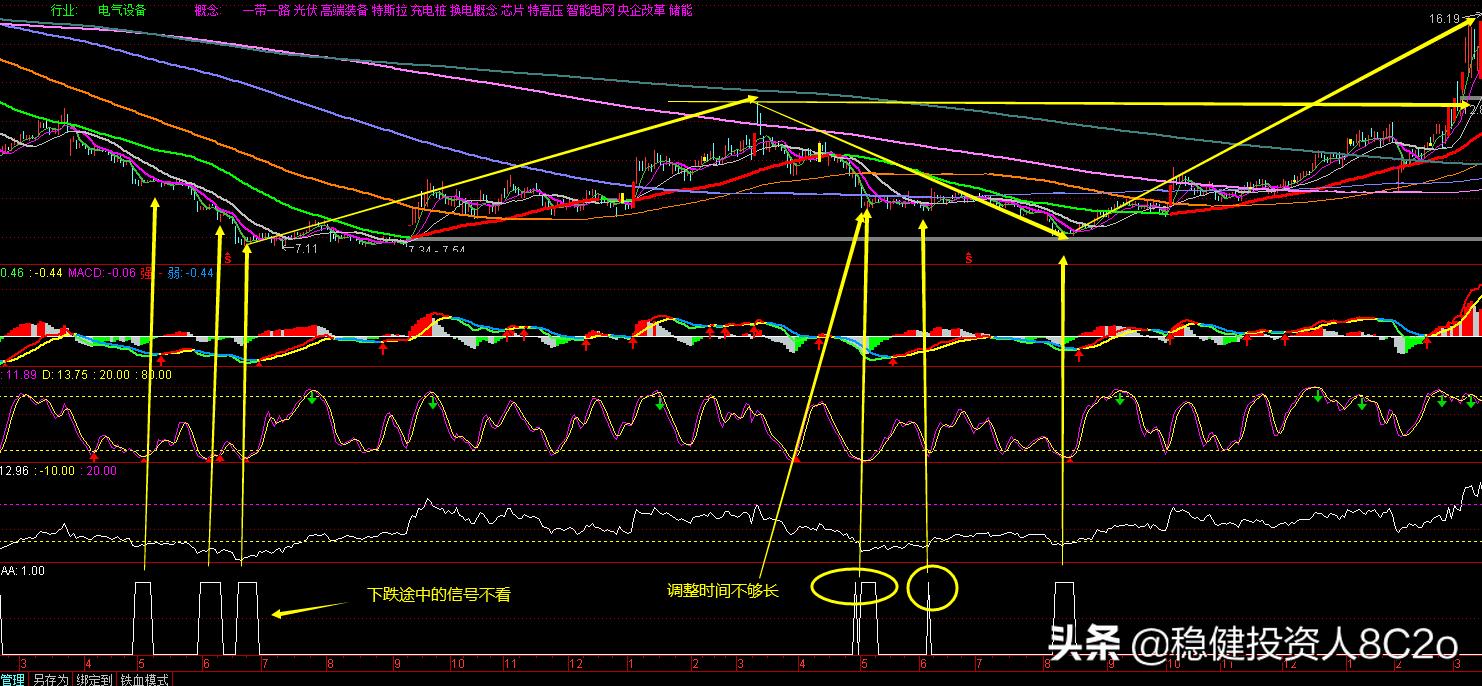Open the 高端装备 concept link
This screenshot has width=1482, height=686.
[x=344, y=10]
